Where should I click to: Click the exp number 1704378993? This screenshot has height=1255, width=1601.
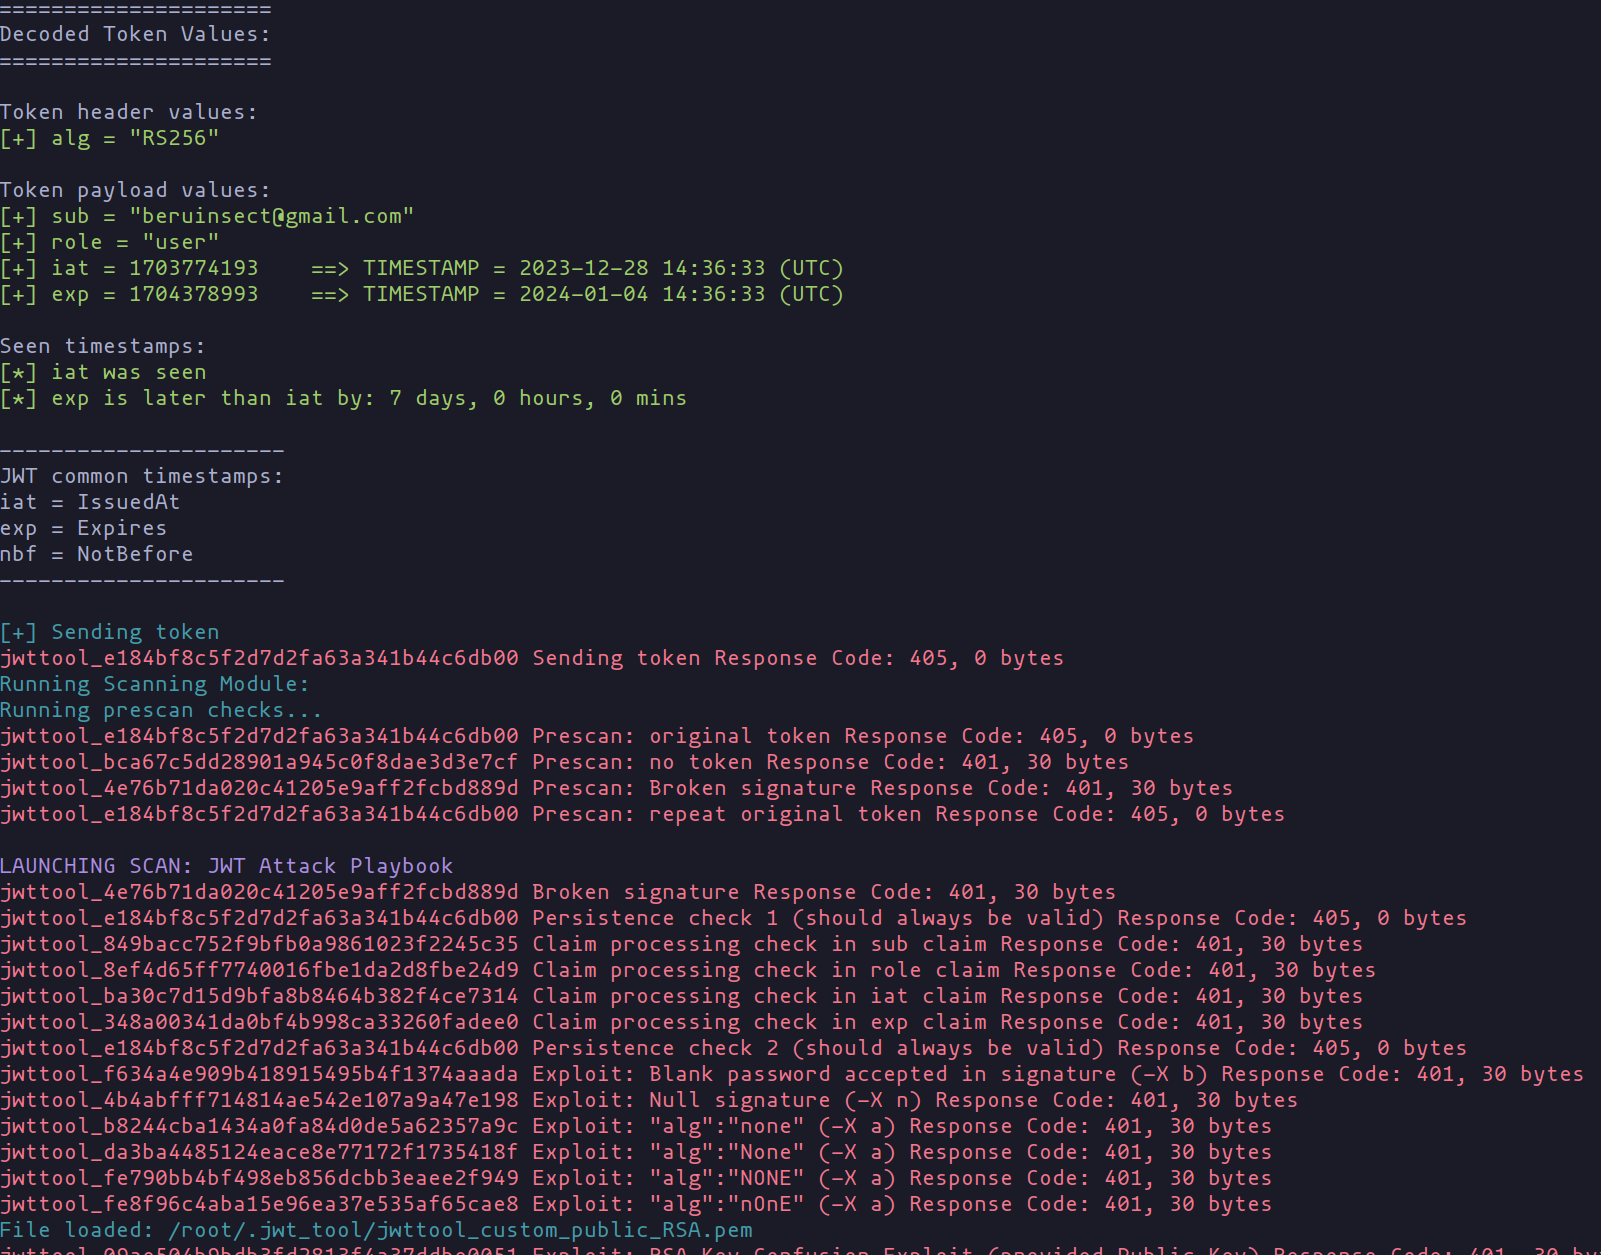coord(193,294)
